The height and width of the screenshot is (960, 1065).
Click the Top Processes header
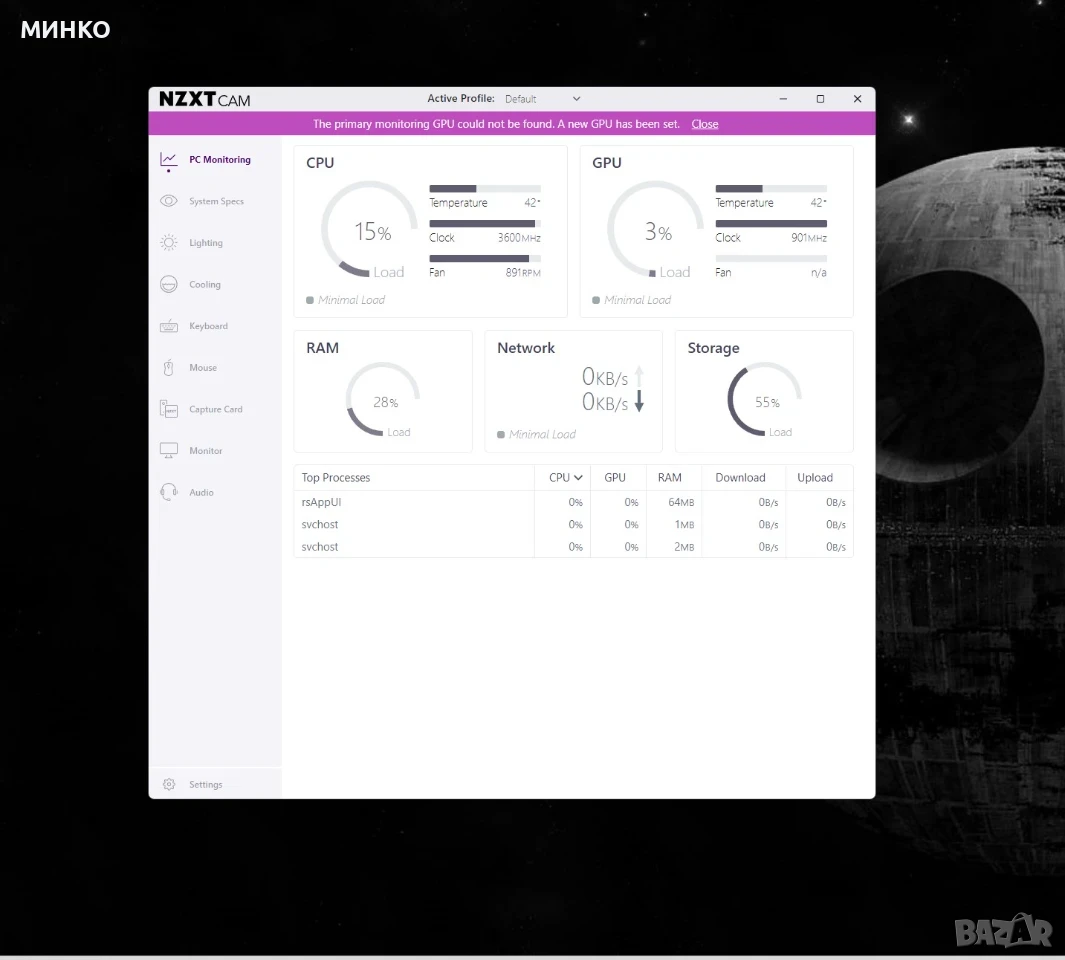click(x=336, y=478)
